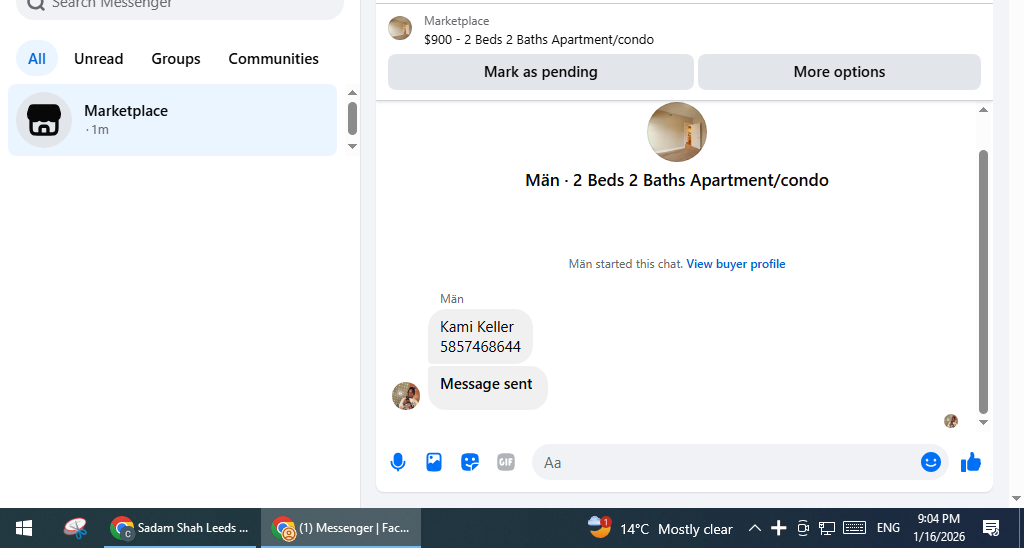
Task: Click the More options button
Action: click(839, 72)
